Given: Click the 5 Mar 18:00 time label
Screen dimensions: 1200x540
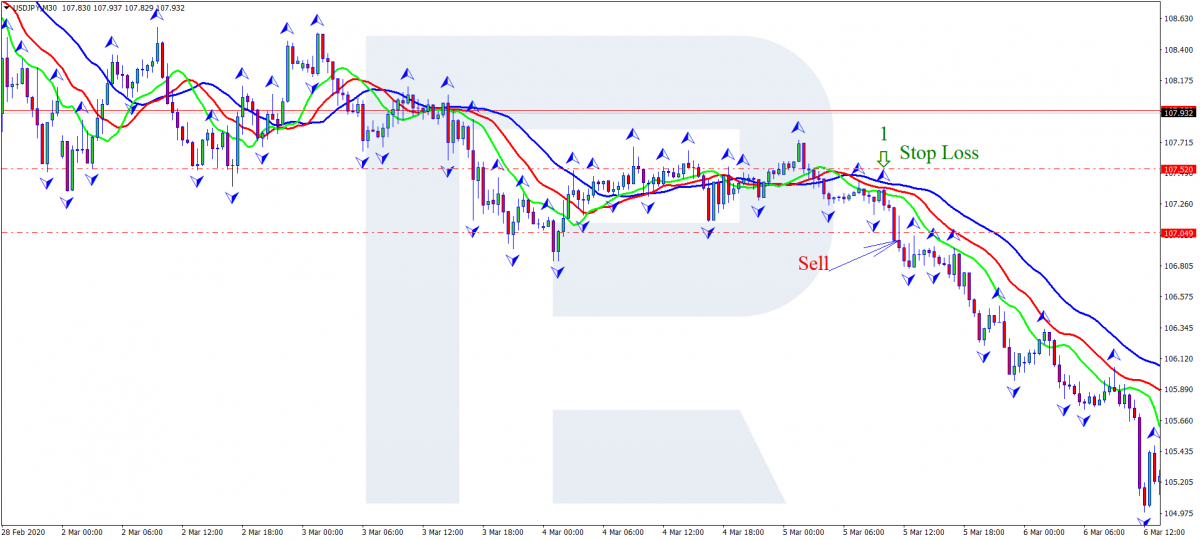Looking at the screenshot, I should 985,533.
